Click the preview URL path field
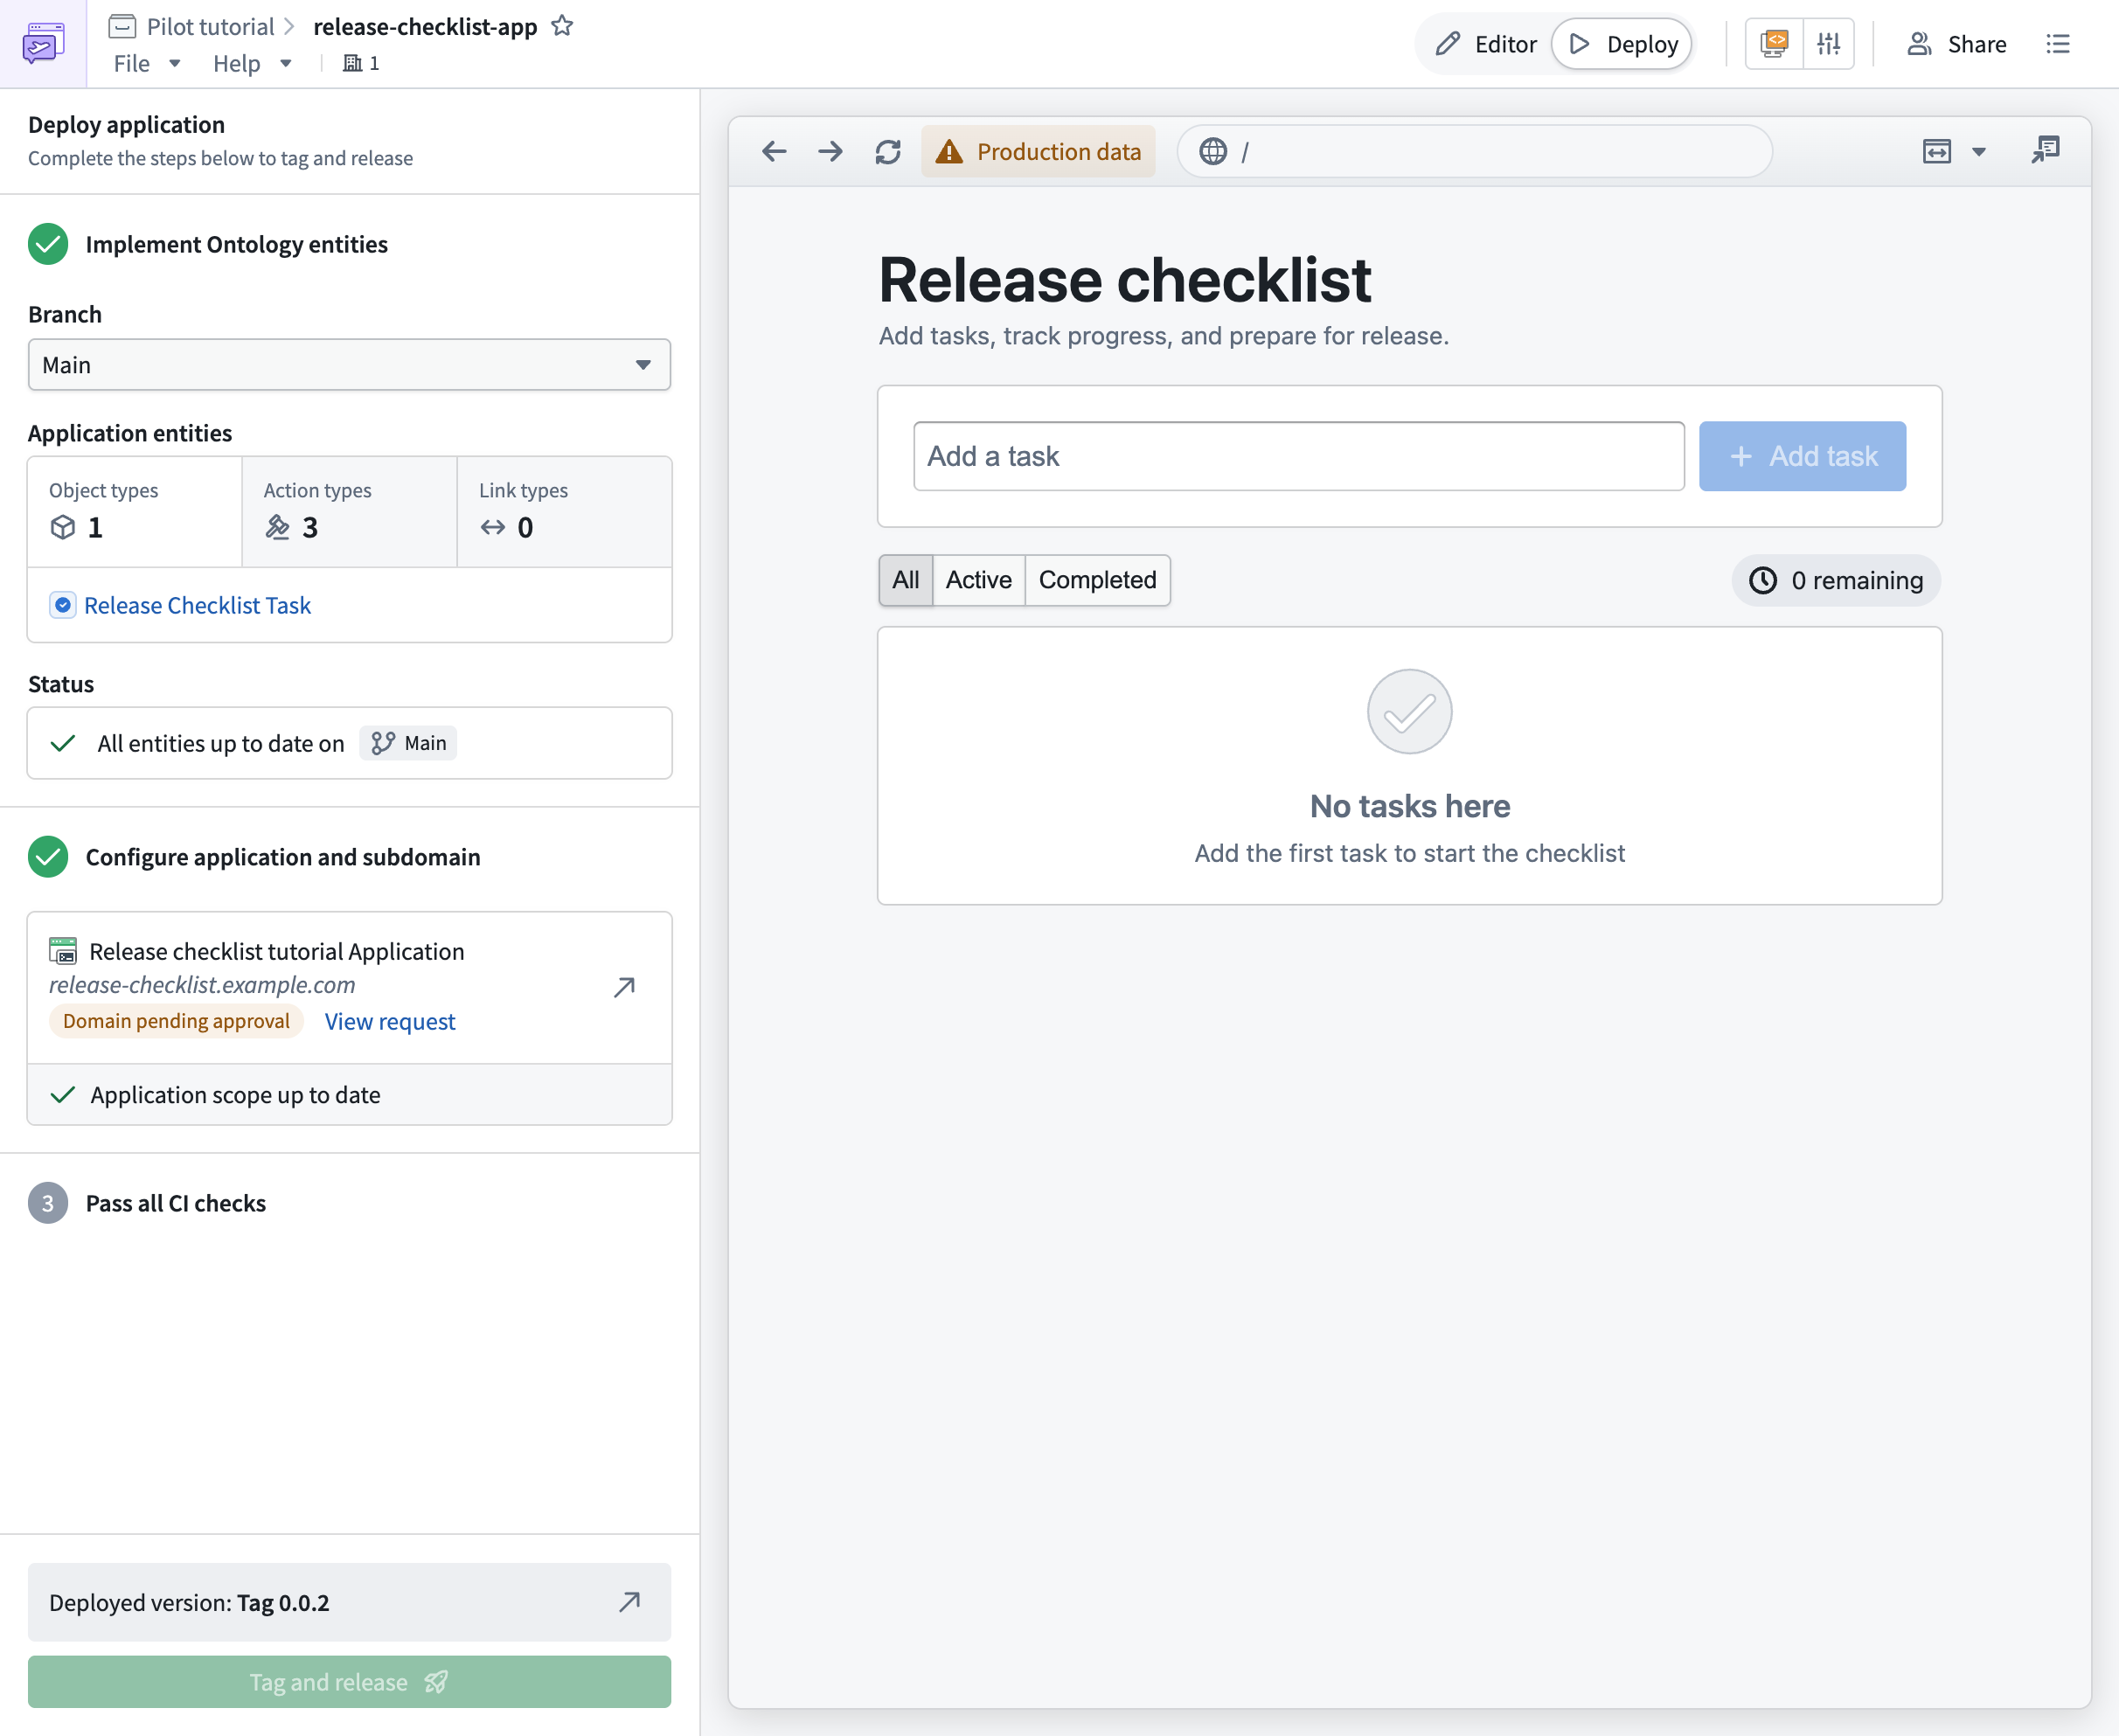2119x1736 pixels. (1474, 151)
